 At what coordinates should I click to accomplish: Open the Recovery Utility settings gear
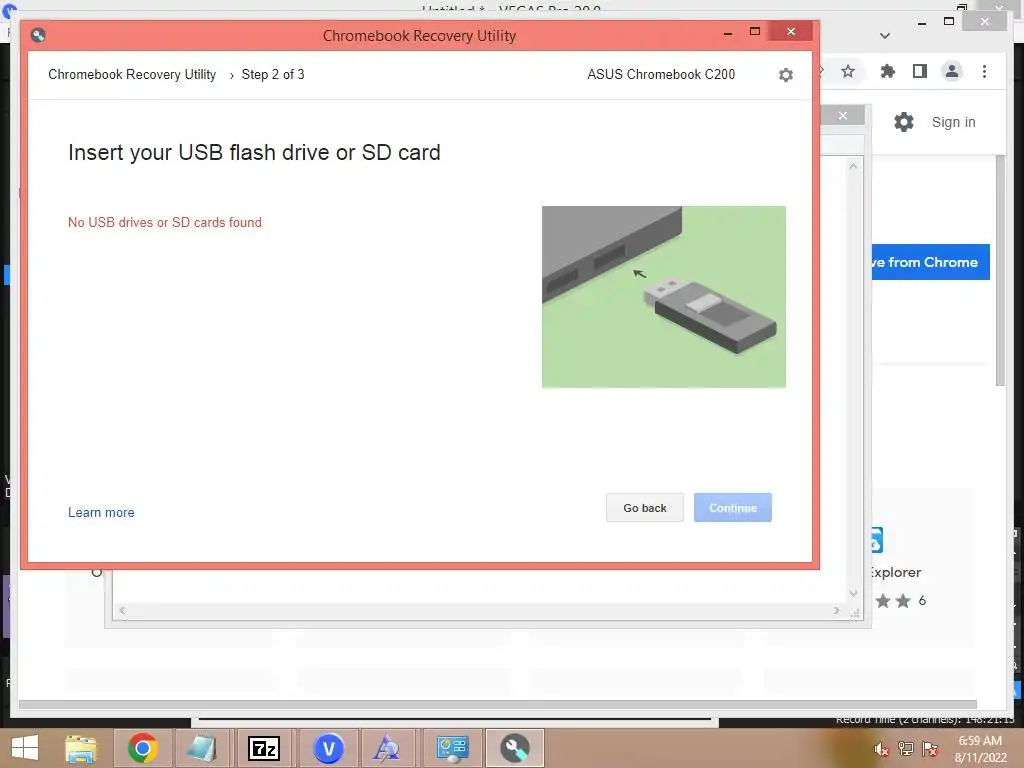tap(786, 75)
